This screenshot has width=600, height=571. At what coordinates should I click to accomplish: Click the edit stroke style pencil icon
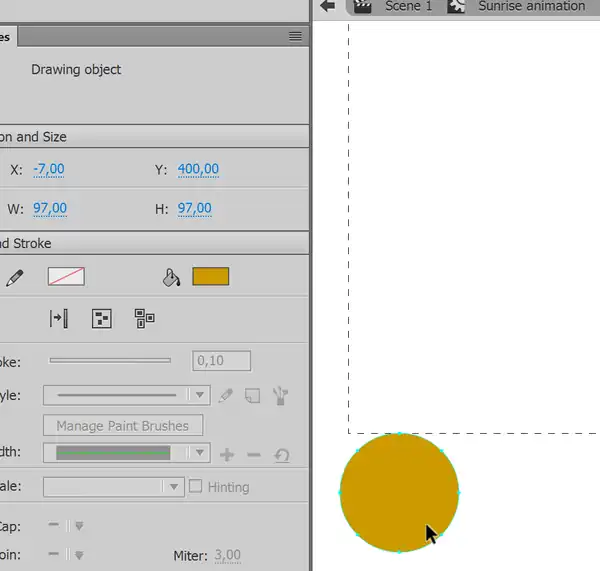pyautogui.click(x=226, y=396)
